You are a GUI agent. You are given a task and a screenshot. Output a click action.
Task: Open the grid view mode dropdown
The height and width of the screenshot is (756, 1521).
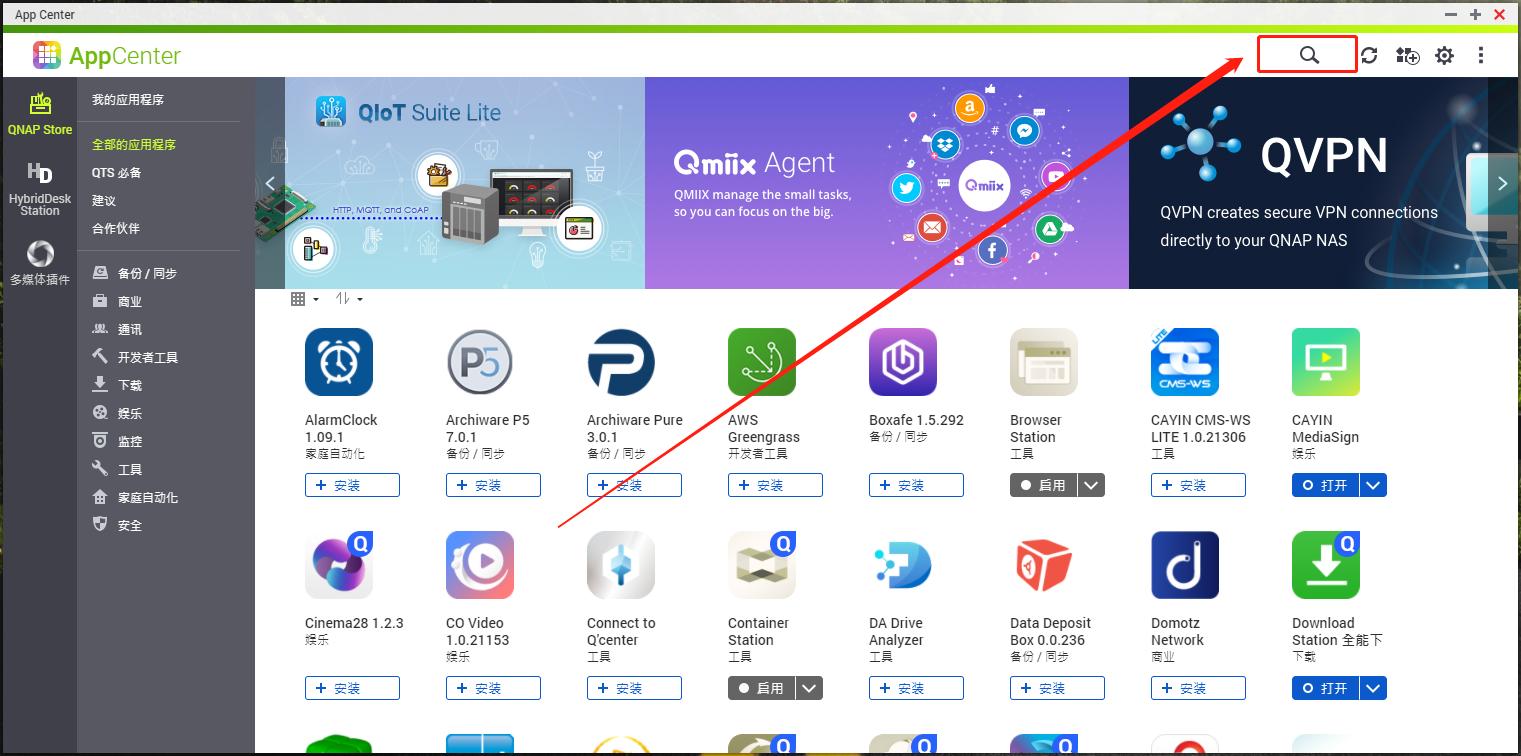pyautogui.click(x=305, y=299)
